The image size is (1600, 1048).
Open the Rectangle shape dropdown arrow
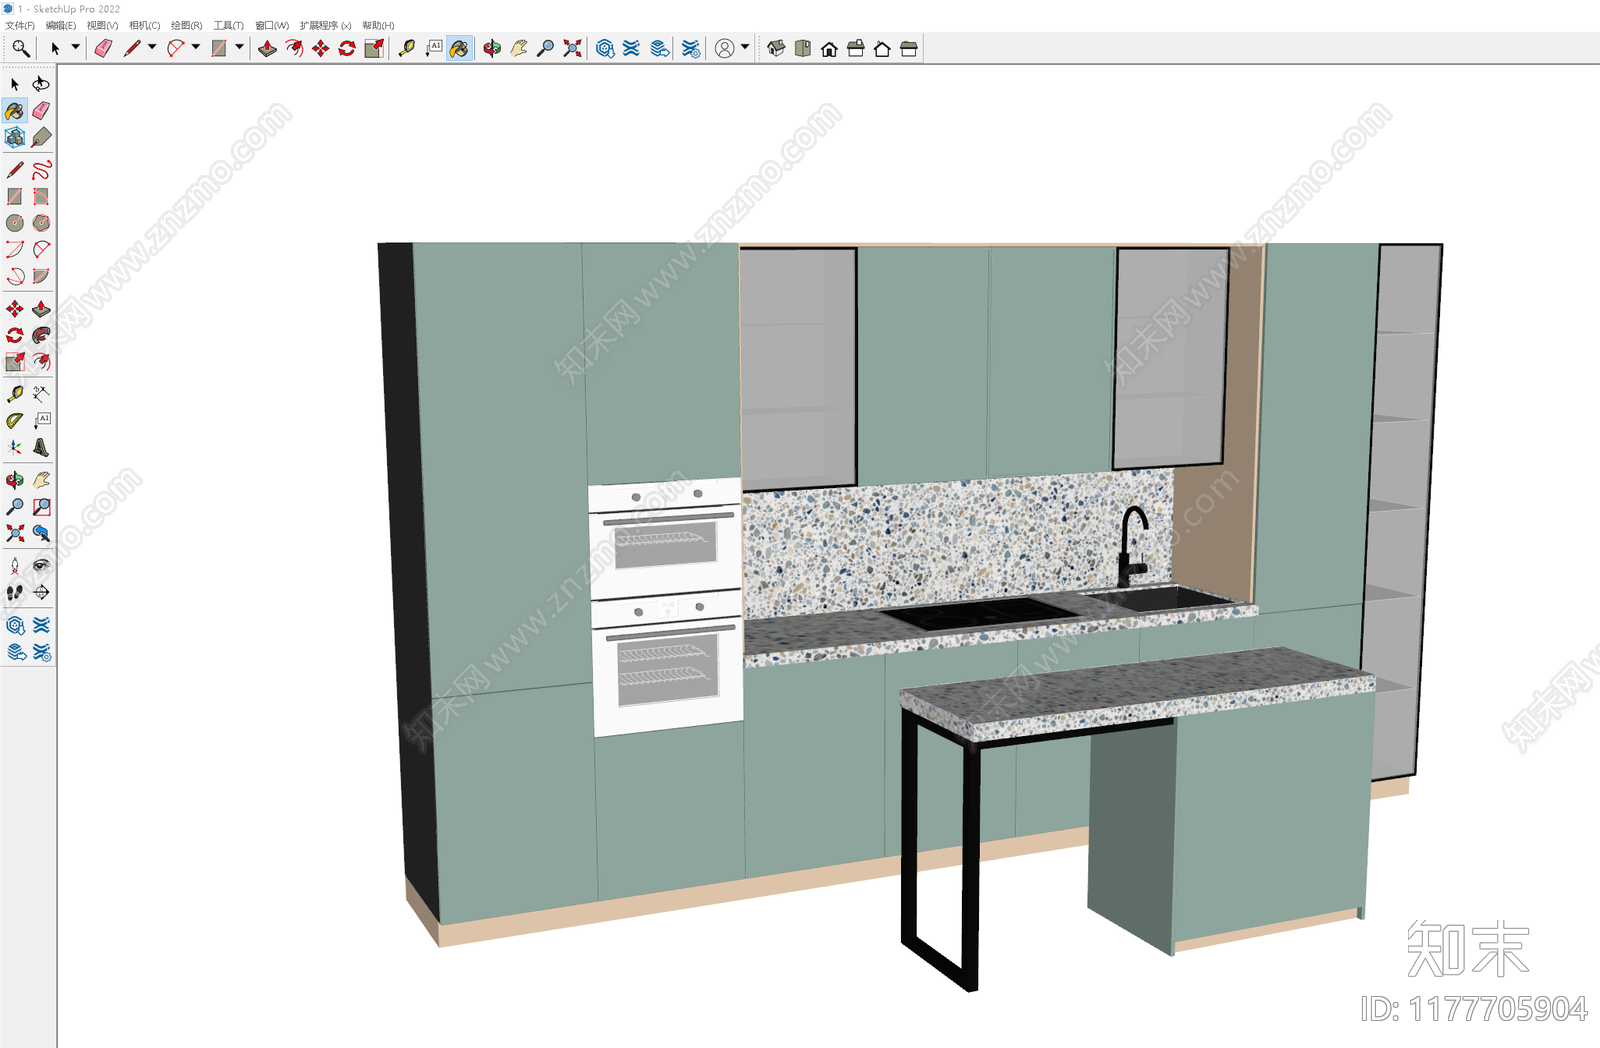tap(239, 47)
